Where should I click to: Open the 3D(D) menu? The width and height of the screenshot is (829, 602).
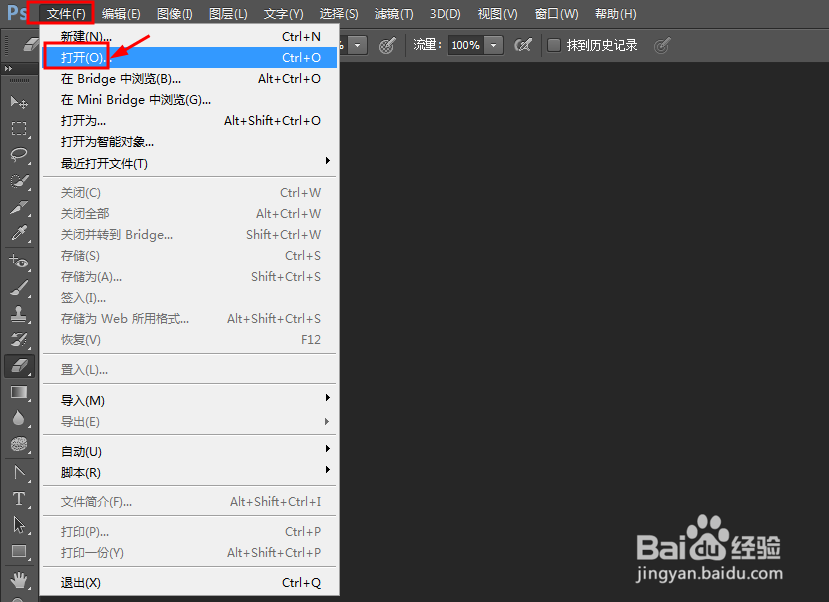pos(445,14)
